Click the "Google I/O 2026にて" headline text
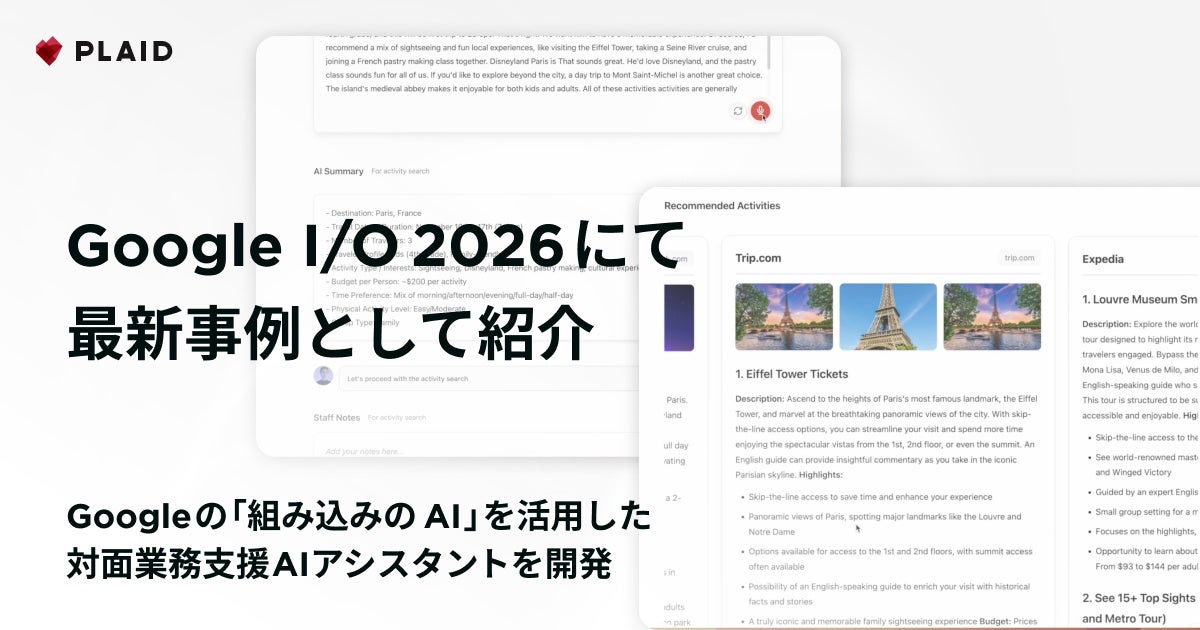 [376, 246]
